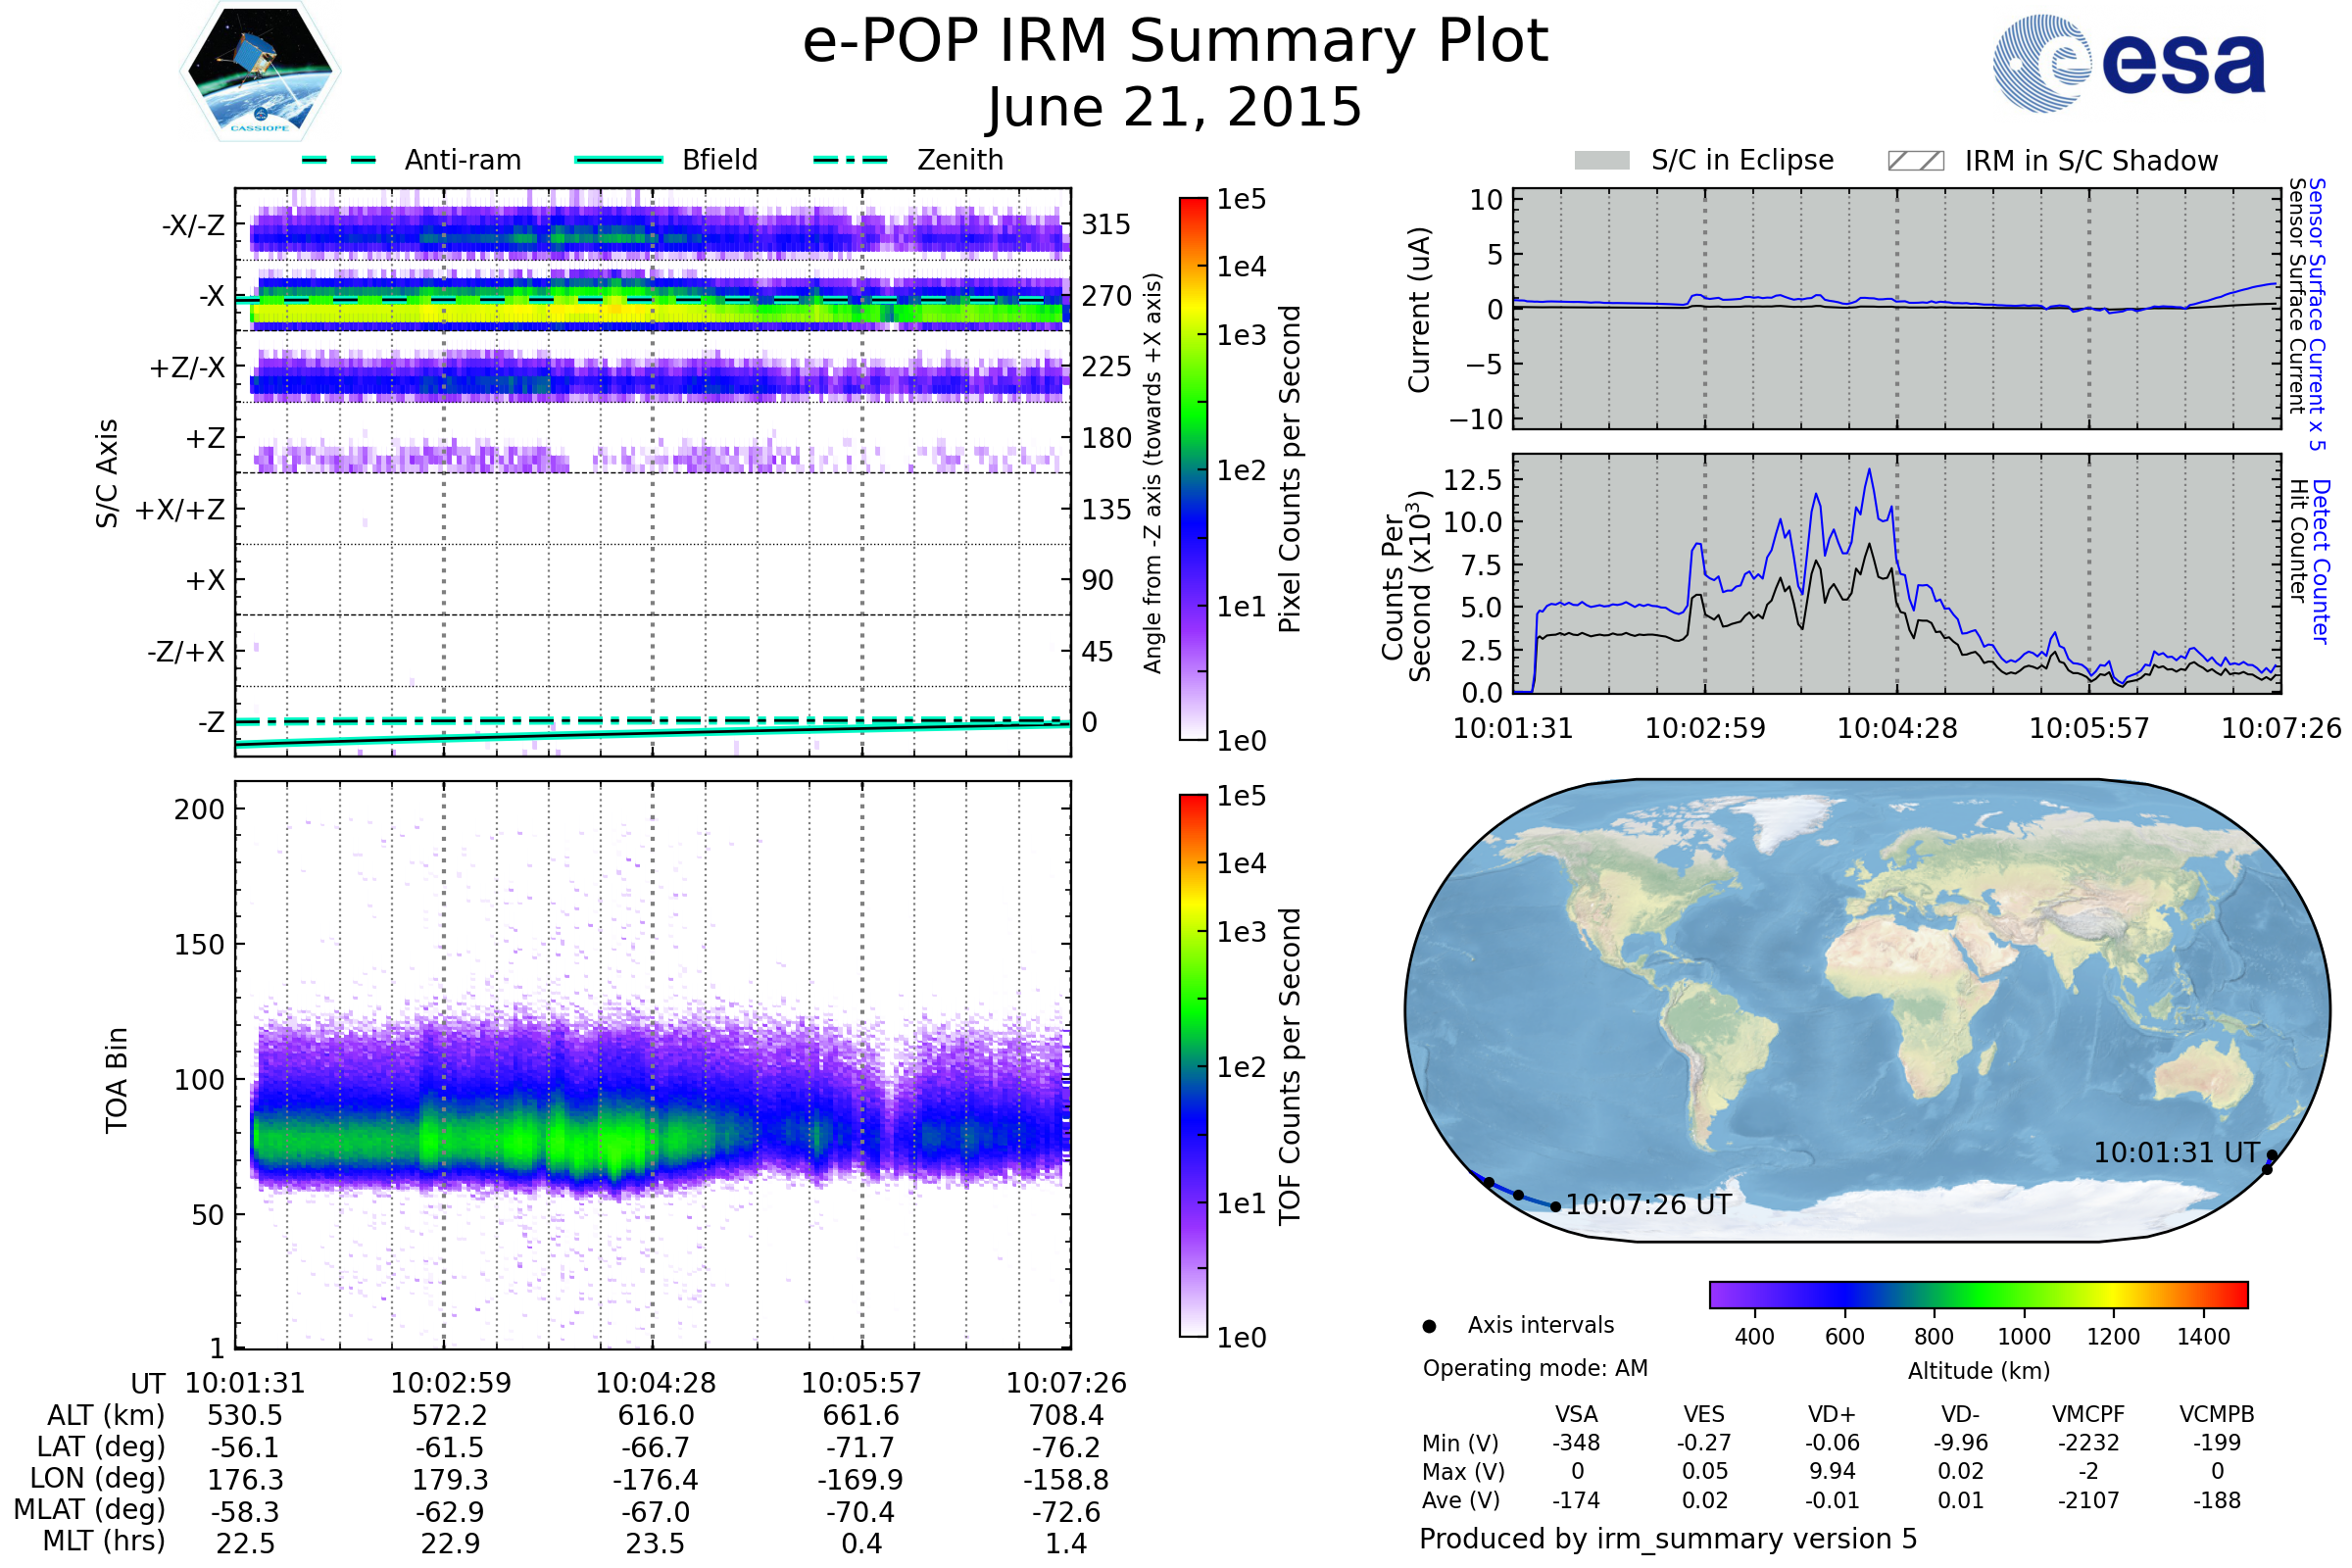This screenshot has width=2352, height=1568.
Task: Click the ESA logo
Action: point(2130,64)
